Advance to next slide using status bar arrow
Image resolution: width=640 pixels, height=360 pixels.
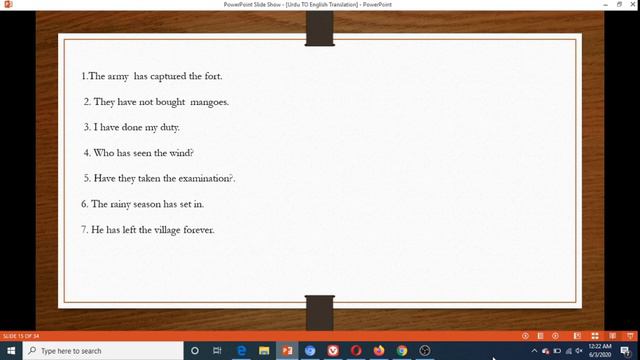[x=556, y=336]
